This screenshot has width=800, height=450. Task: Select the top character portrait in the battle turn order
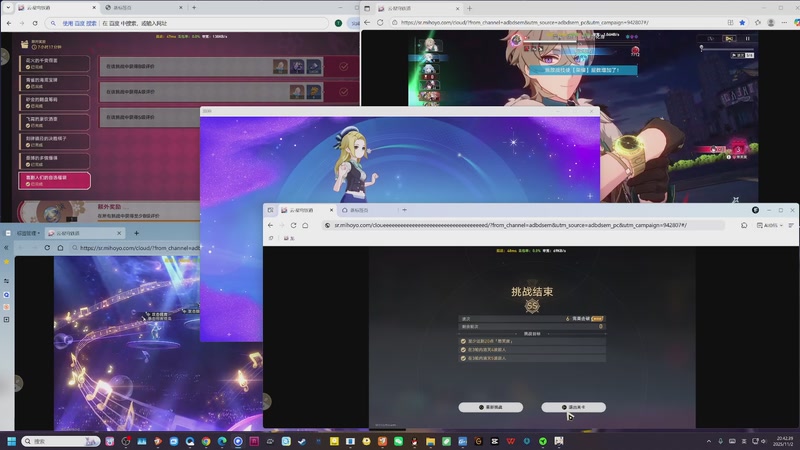(430, 44)
